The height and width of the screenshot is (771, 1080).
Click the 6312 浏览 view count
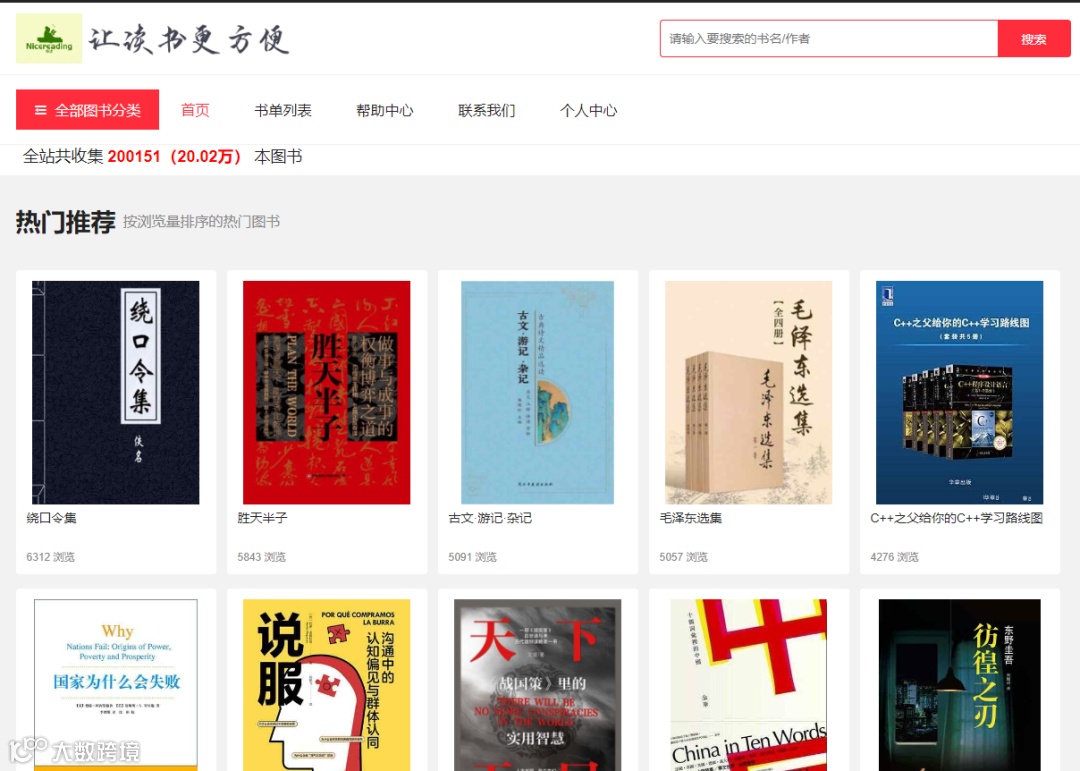[x=50, y=557]
